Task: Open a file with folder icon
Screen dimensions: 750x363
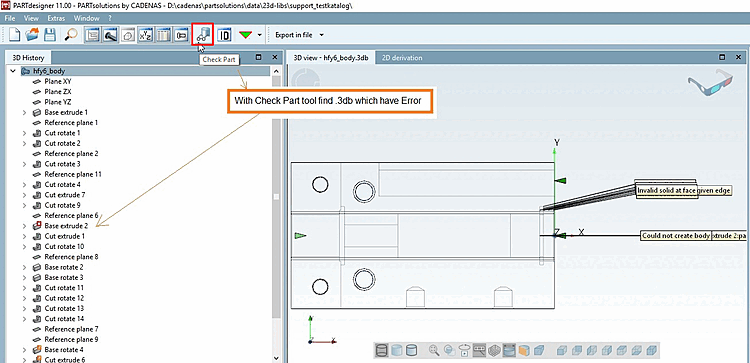Action: point(33,35)
